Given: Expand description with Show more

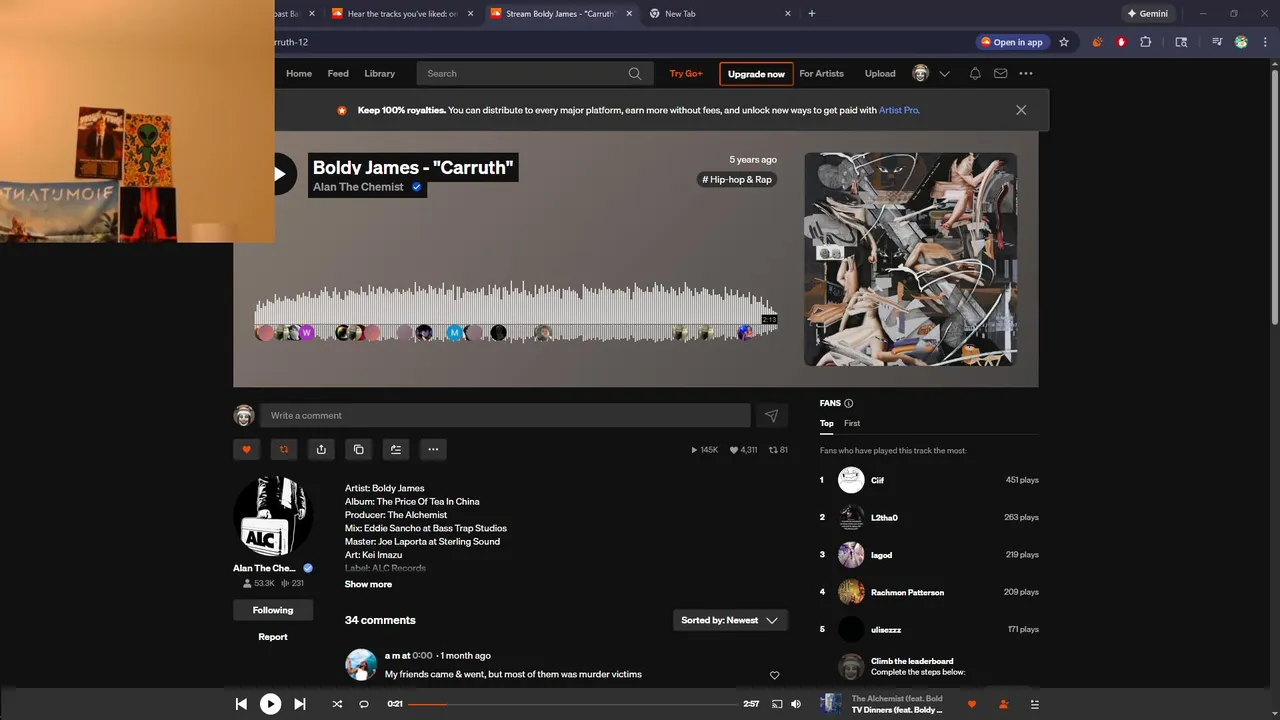Looking at the screenshot, I should pos(368,584).
